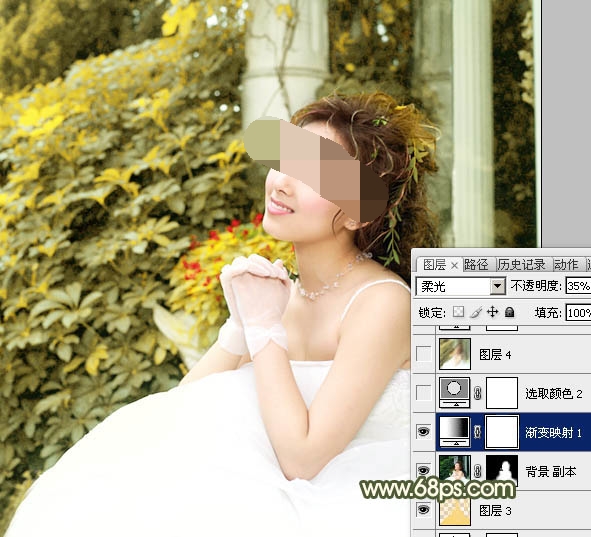Image resolution: width=591 pixels, height=537 pixels.
Task: Close the 图层 tab with its x
Action: [x=454, y=266]
